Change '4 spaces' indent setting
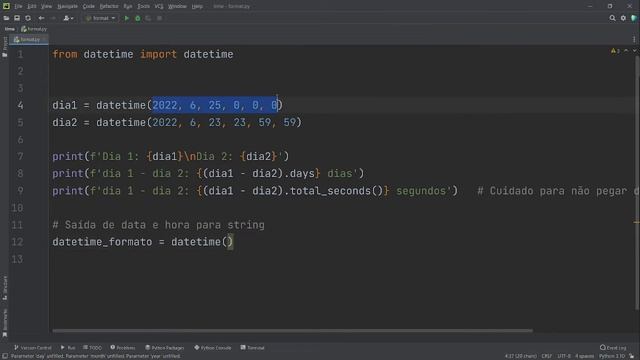This screenshot has width=640, height=360. [x=585, y=356]
